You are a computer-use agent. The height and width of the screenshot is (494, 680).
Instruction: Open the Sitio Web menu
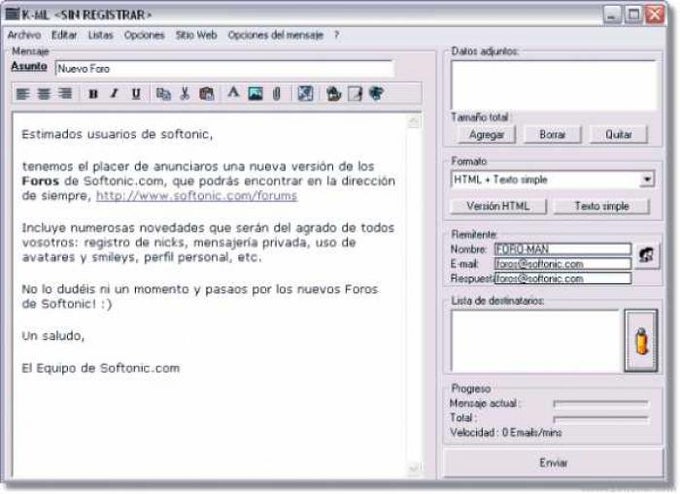pos(196,35)
